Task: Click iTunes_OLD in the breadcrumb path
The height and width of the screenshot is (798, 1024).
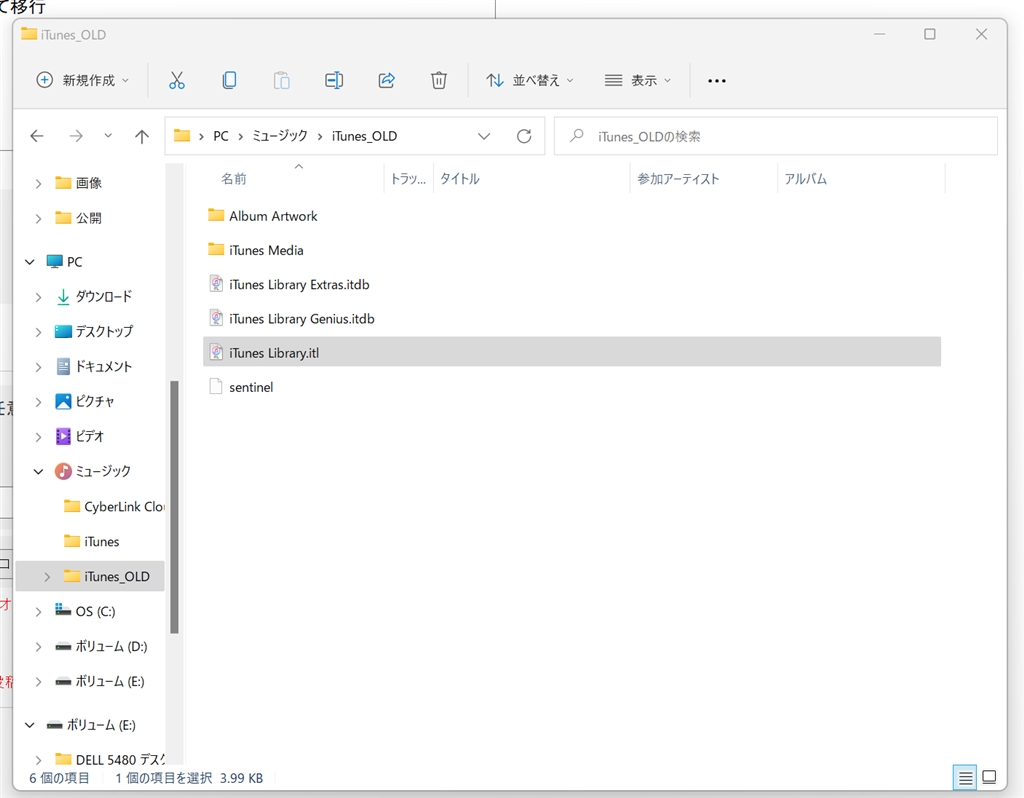Action: (x=364, y=136)
